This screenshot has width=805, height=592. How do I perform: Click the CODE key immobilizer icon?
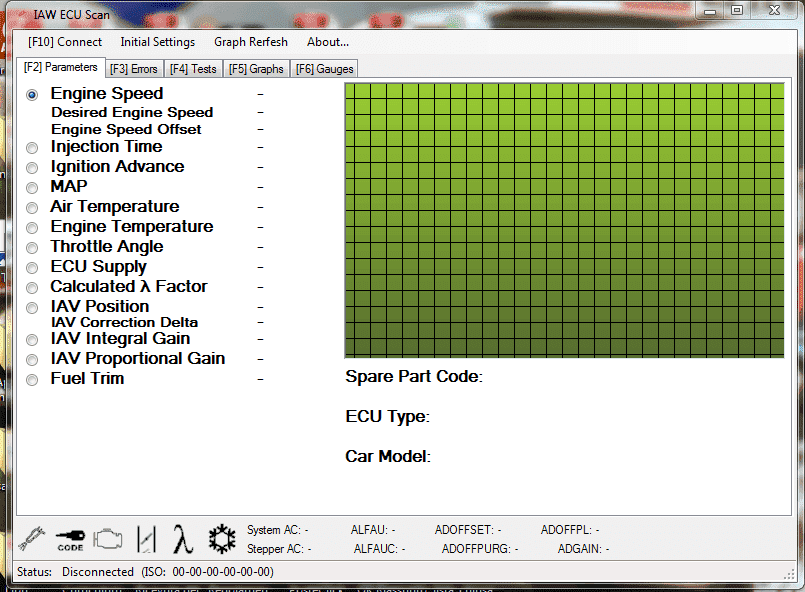coord(70,540)
